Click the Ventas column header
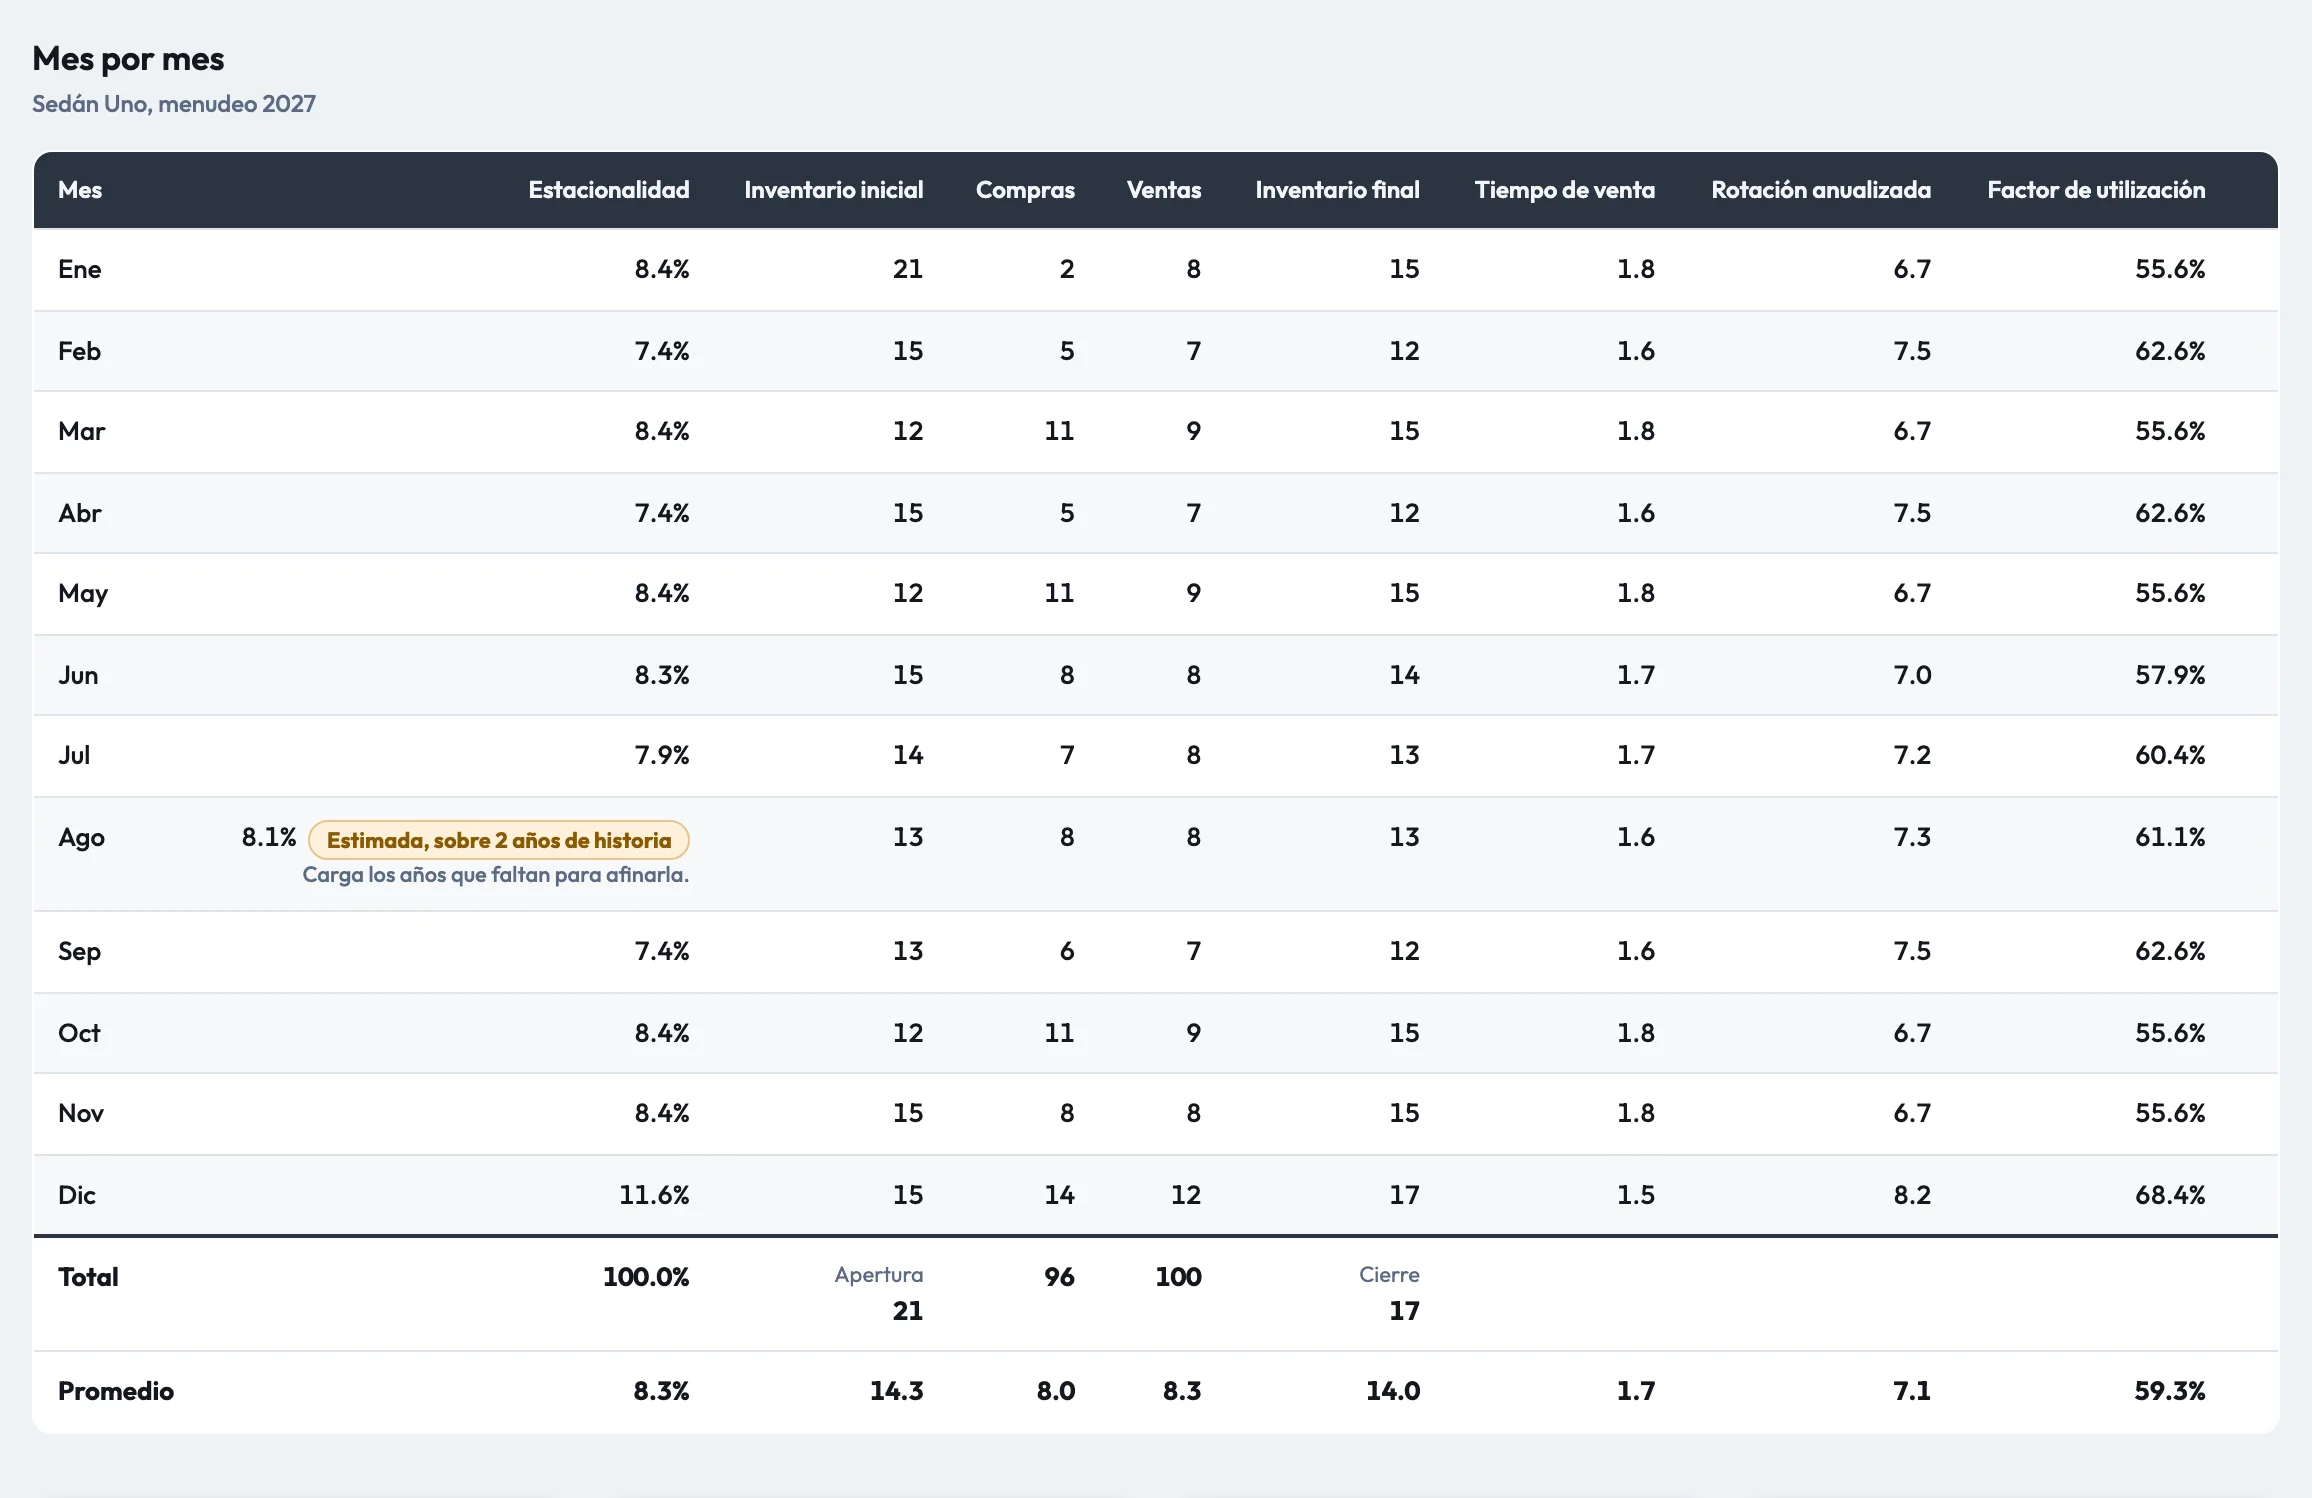This screenshot has width=2312, height=1498. click(x=1164, y=190)
